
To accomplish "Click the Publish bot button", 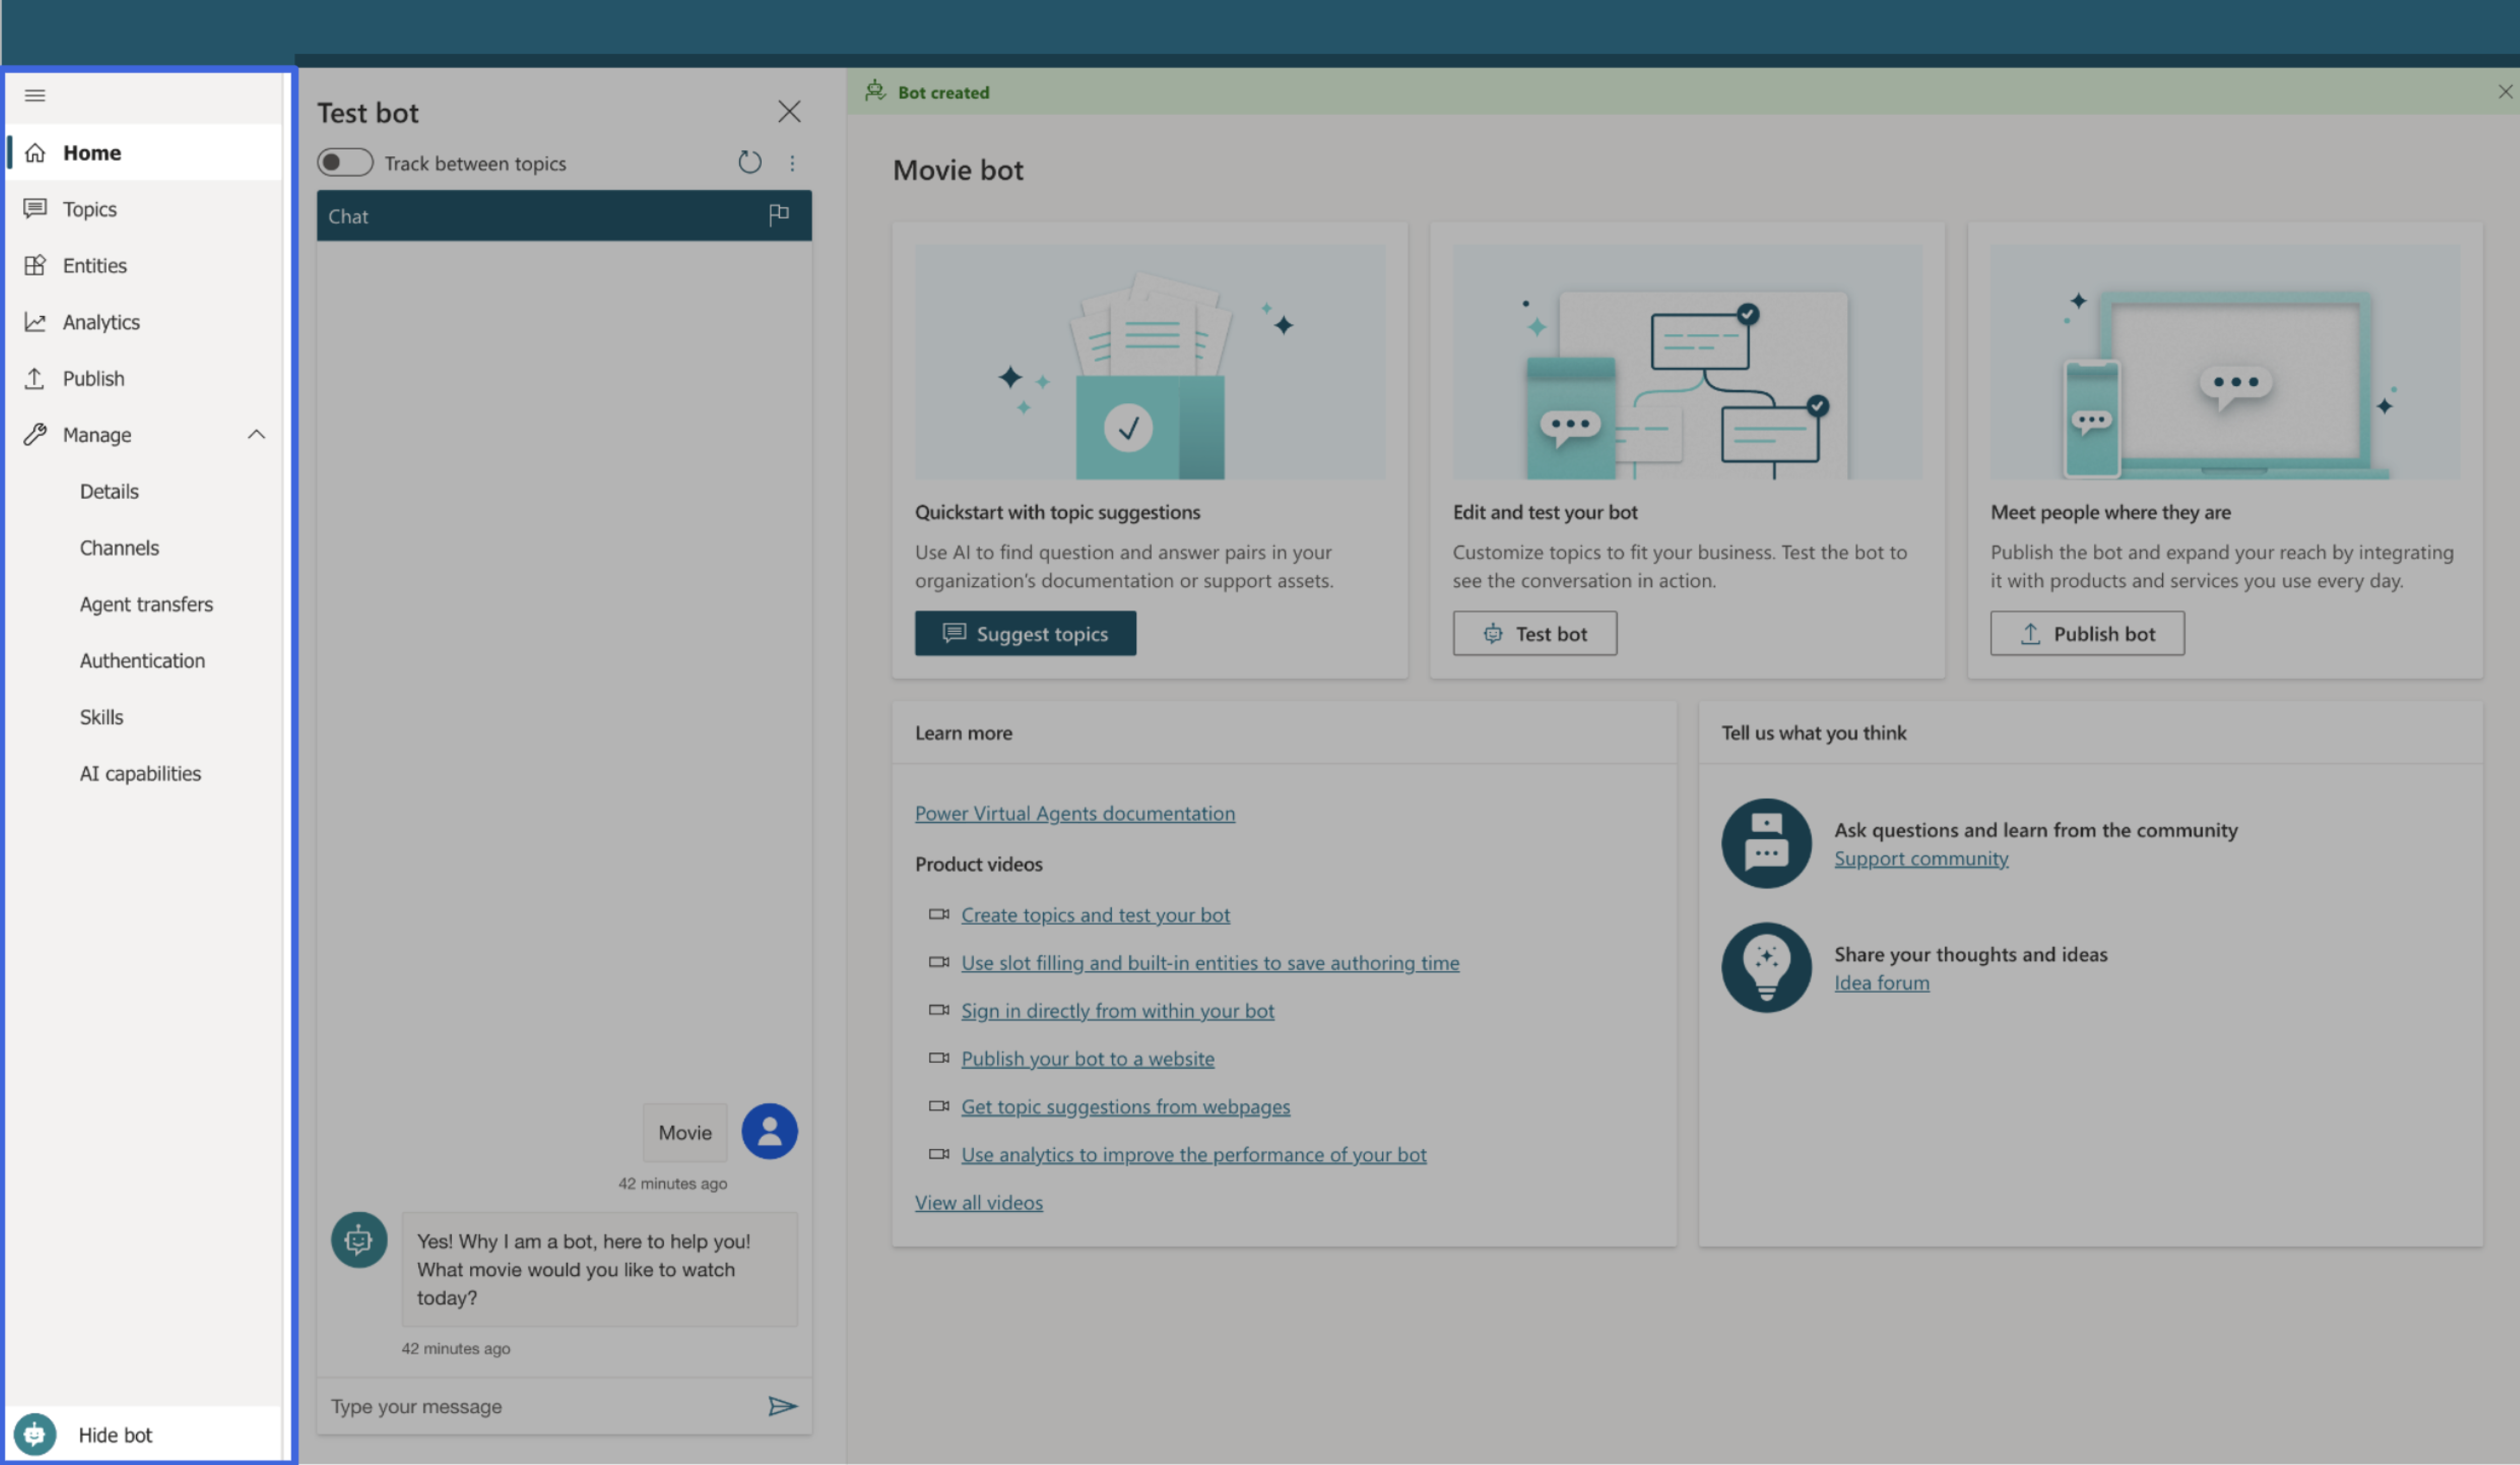I will (x=2087, y=633).
